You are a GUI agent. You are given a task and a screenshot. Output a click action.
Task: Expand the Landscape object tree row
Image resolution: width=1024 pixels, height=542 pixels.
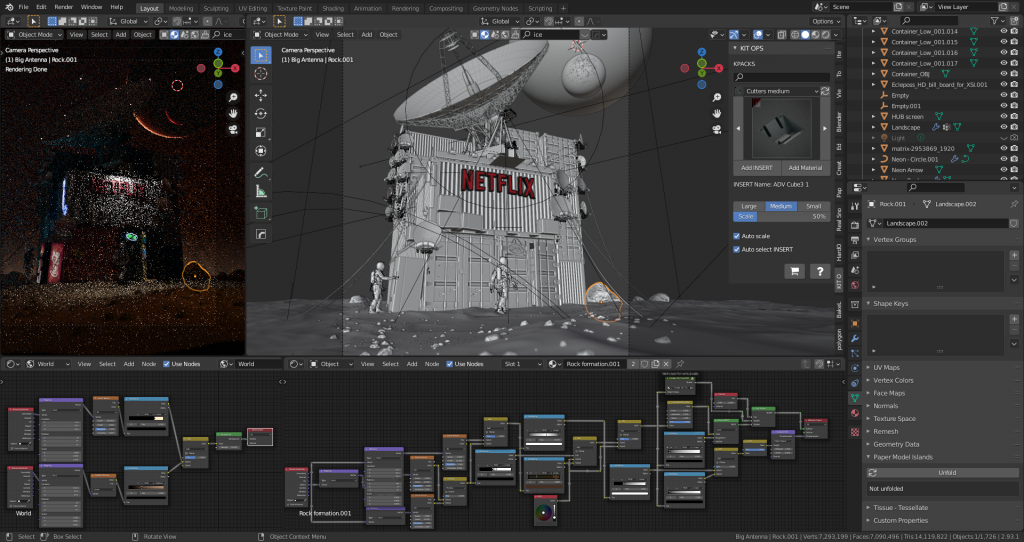point(874,127)
